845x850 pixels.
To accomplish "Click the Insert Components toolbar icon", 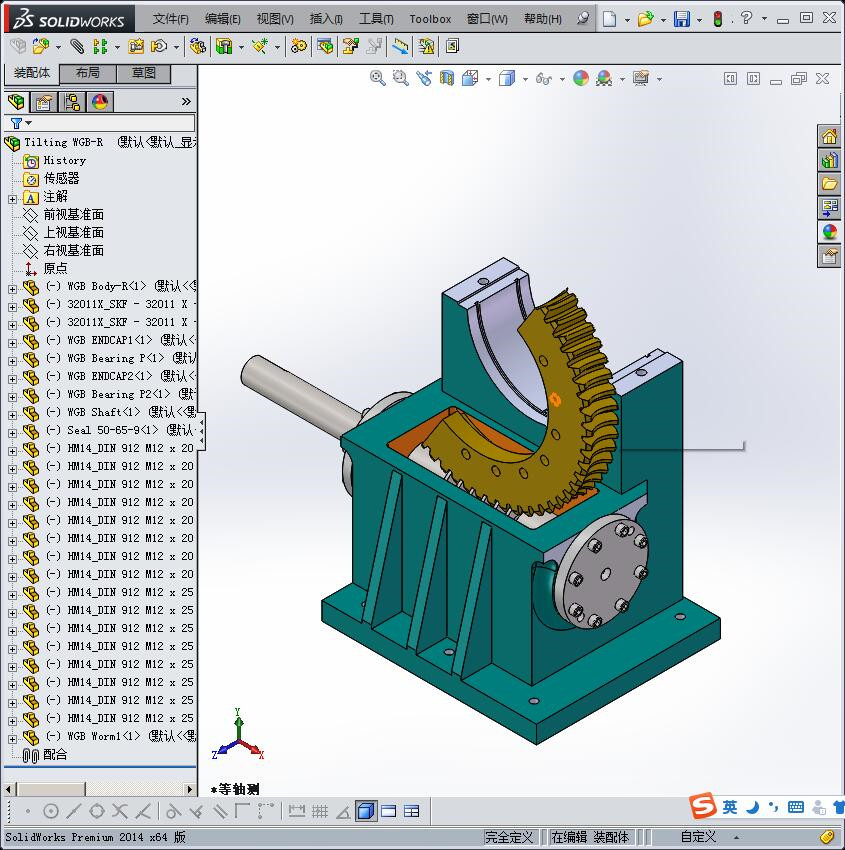I will (41, 47).
